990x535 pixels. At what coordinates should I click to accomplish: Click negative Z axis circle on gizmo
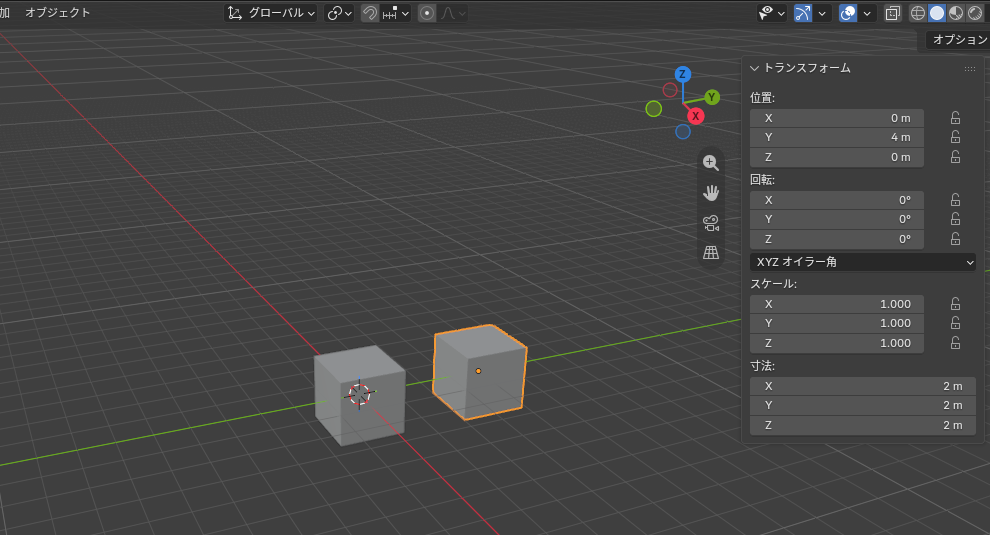[683, 131]
